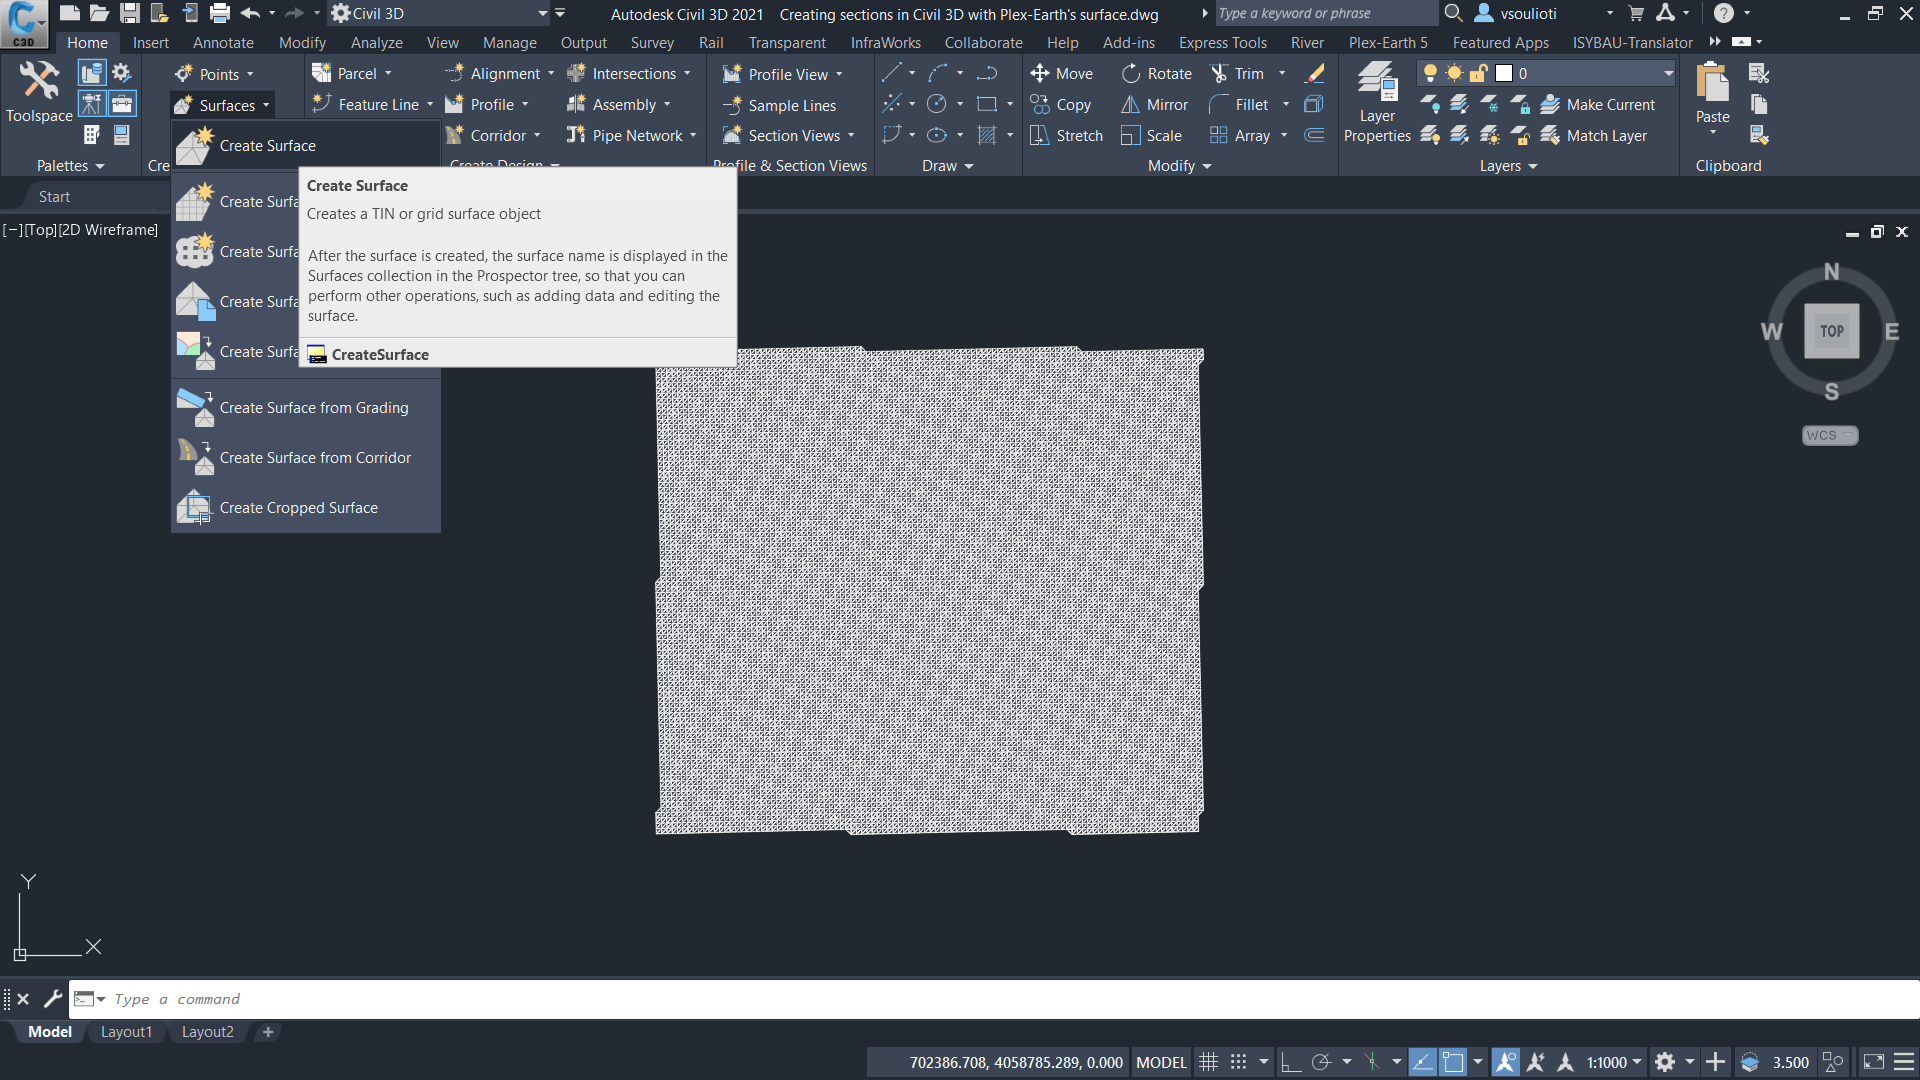The width and height of the screenshot is (1920, 1080).
Task: Click the MODEL space button
Action: (x=1161, y=1062)
